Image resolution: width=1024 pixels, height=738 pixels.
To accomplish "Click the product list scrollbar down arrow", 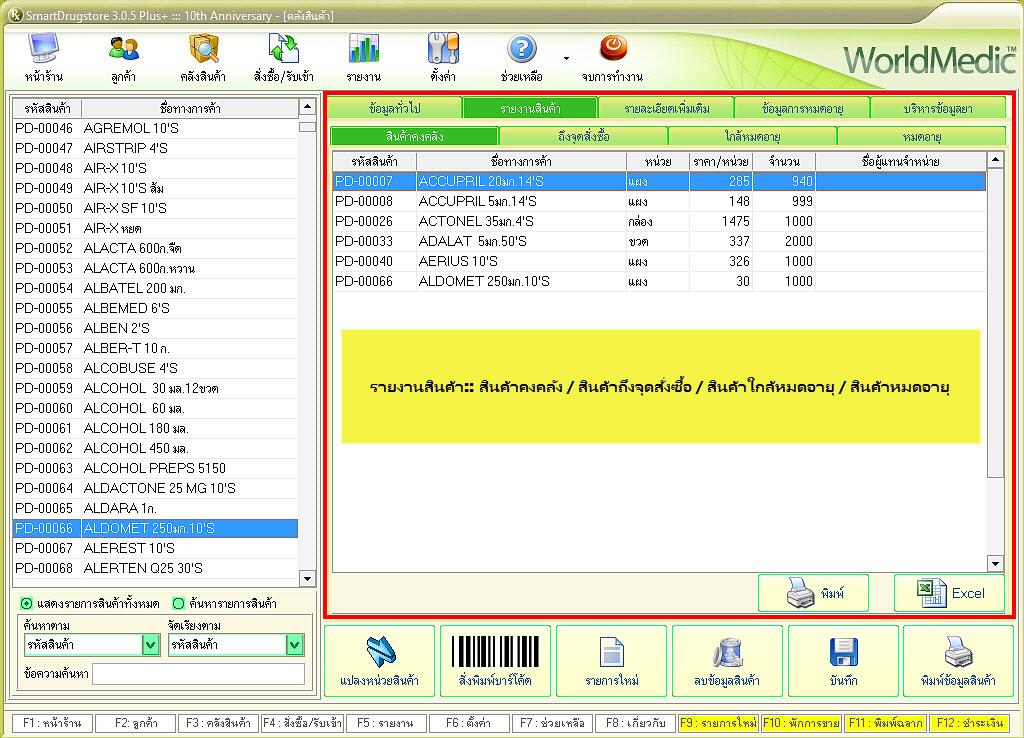I will point(308,579).
